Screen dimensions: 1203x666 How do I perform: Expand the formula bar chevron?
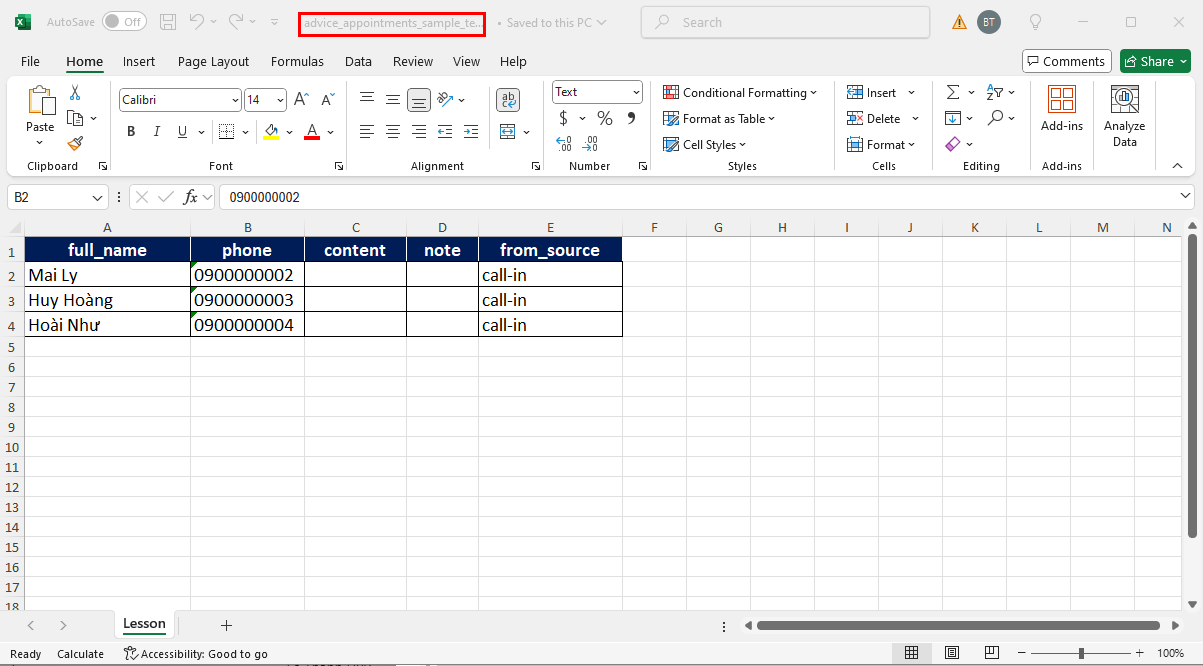[x=1186, y=197]
